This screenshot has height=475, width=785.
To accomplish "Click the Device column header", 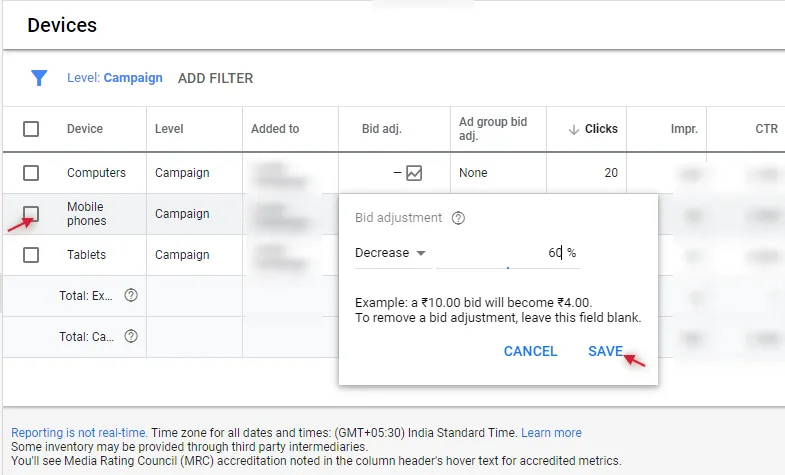I will click(x=85, y=129).
